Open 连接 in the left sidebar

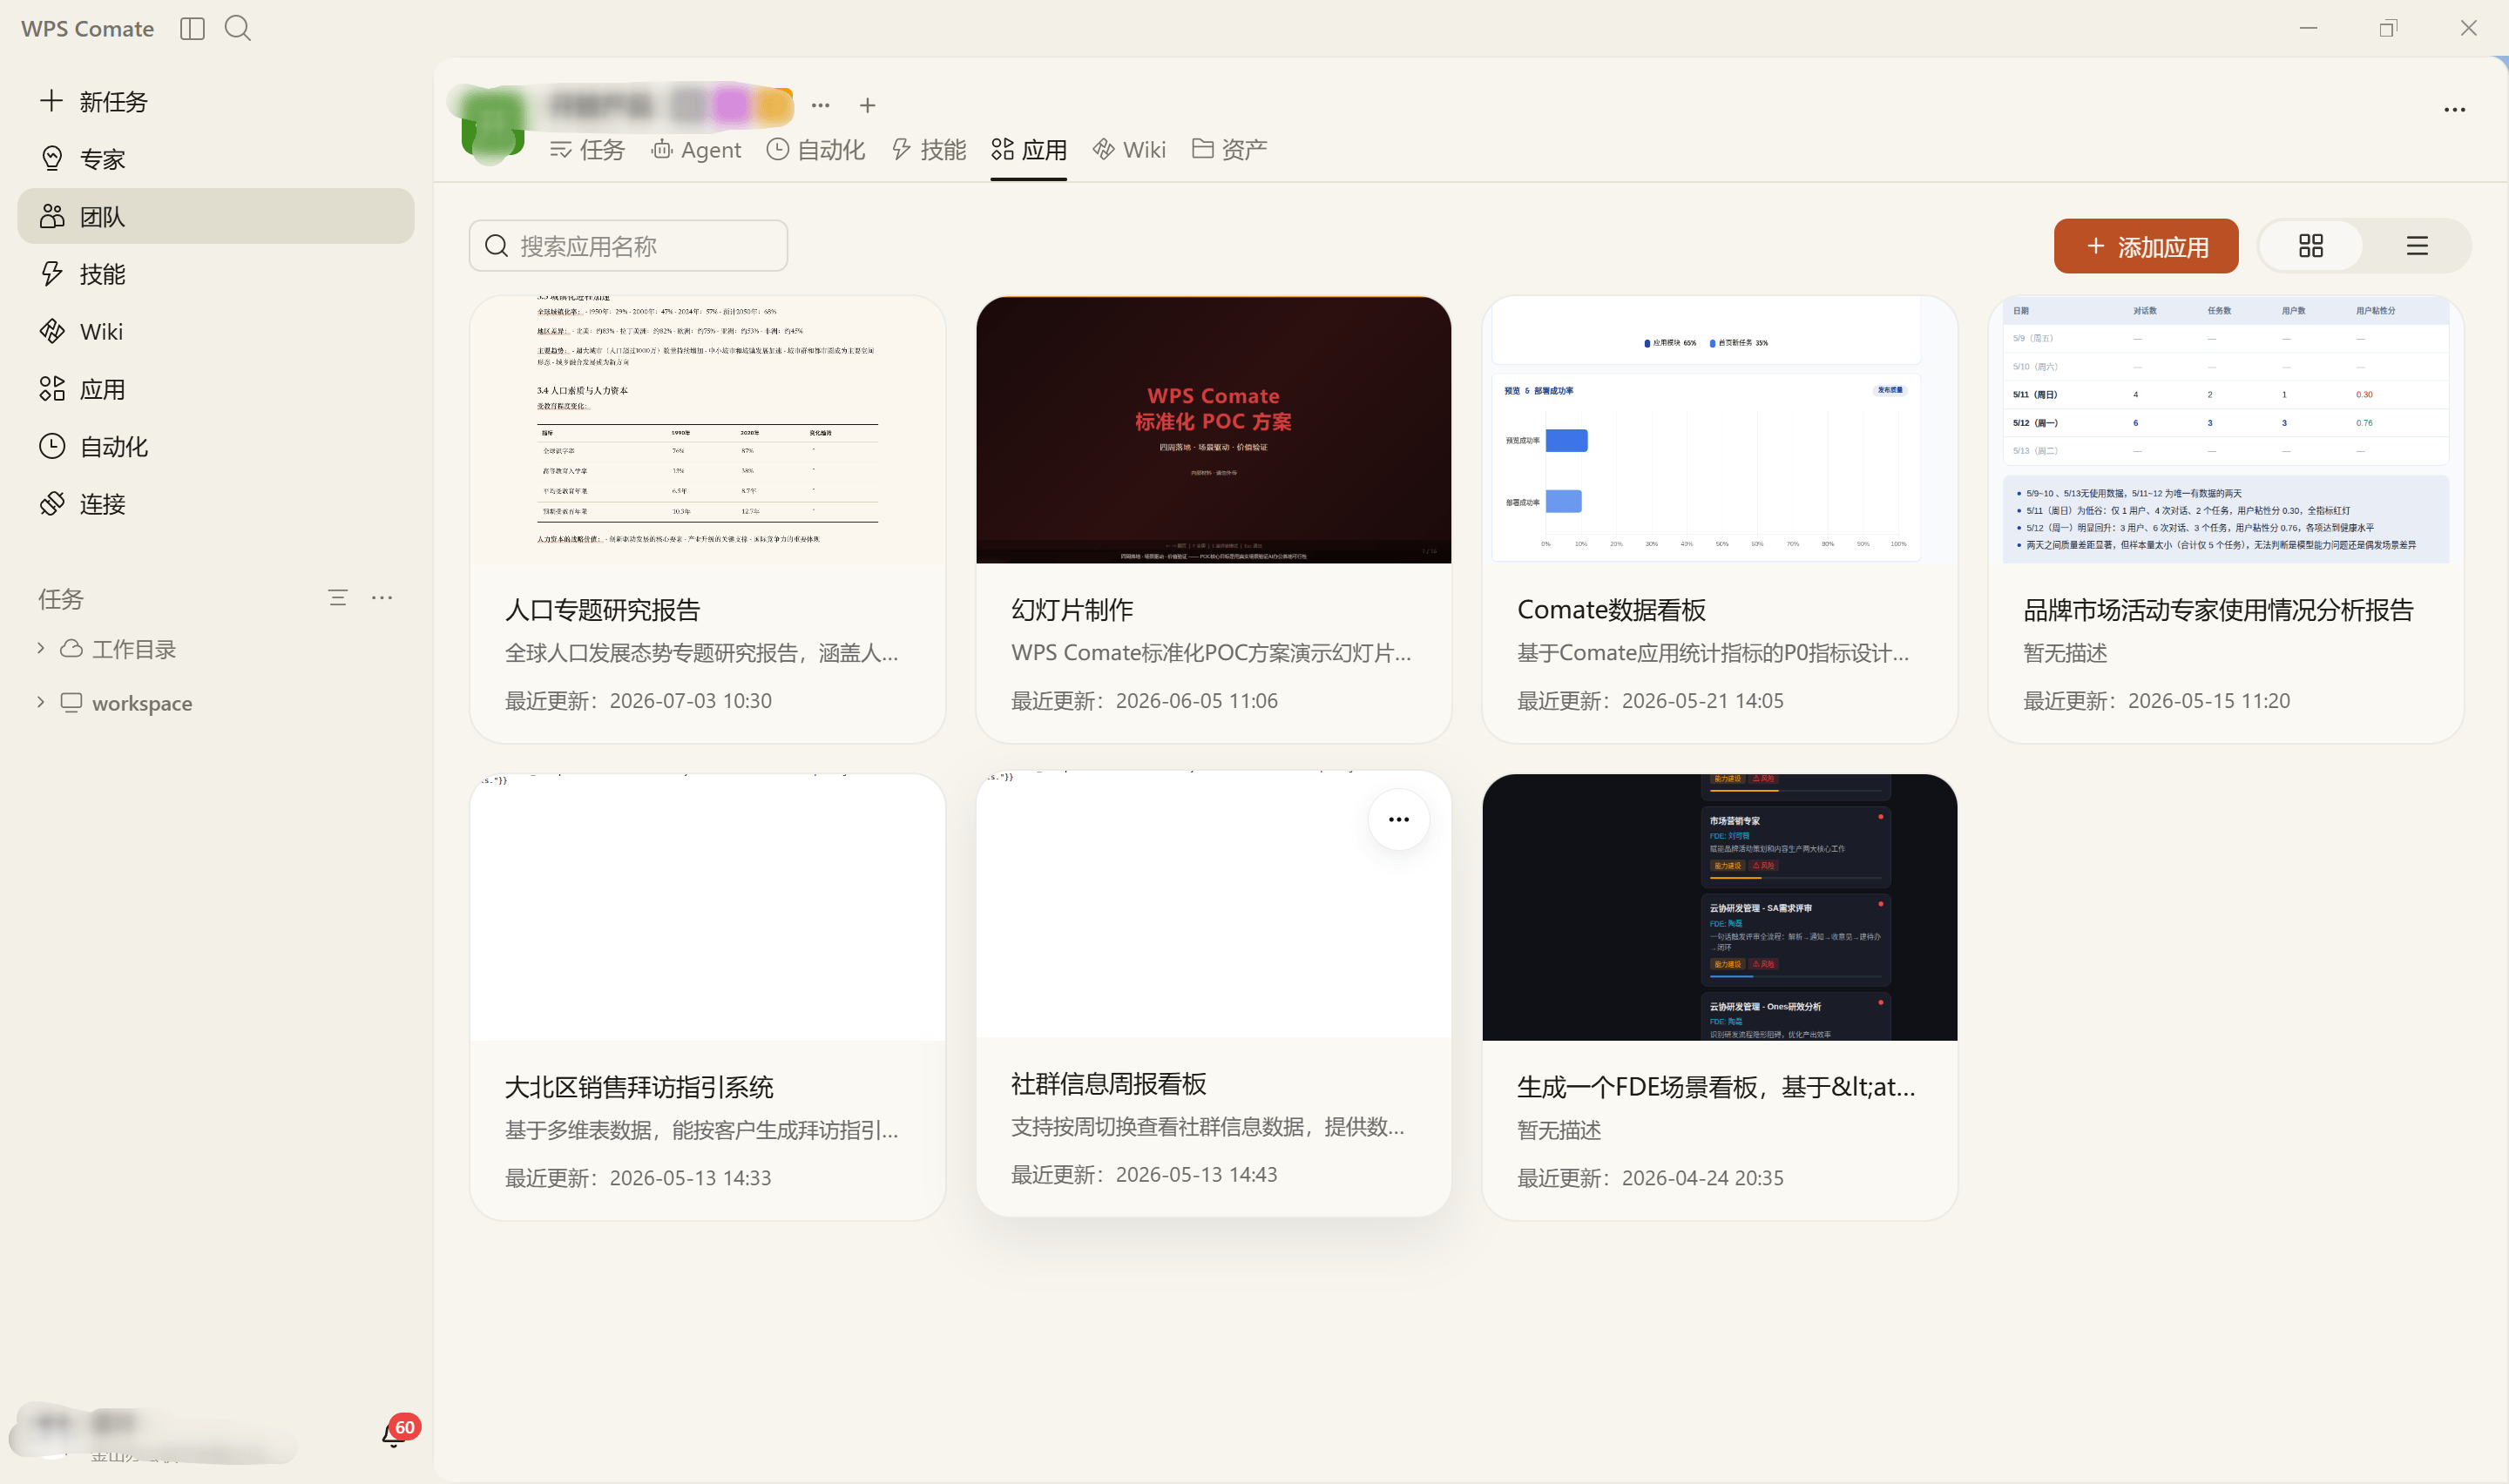pos(215,504)
